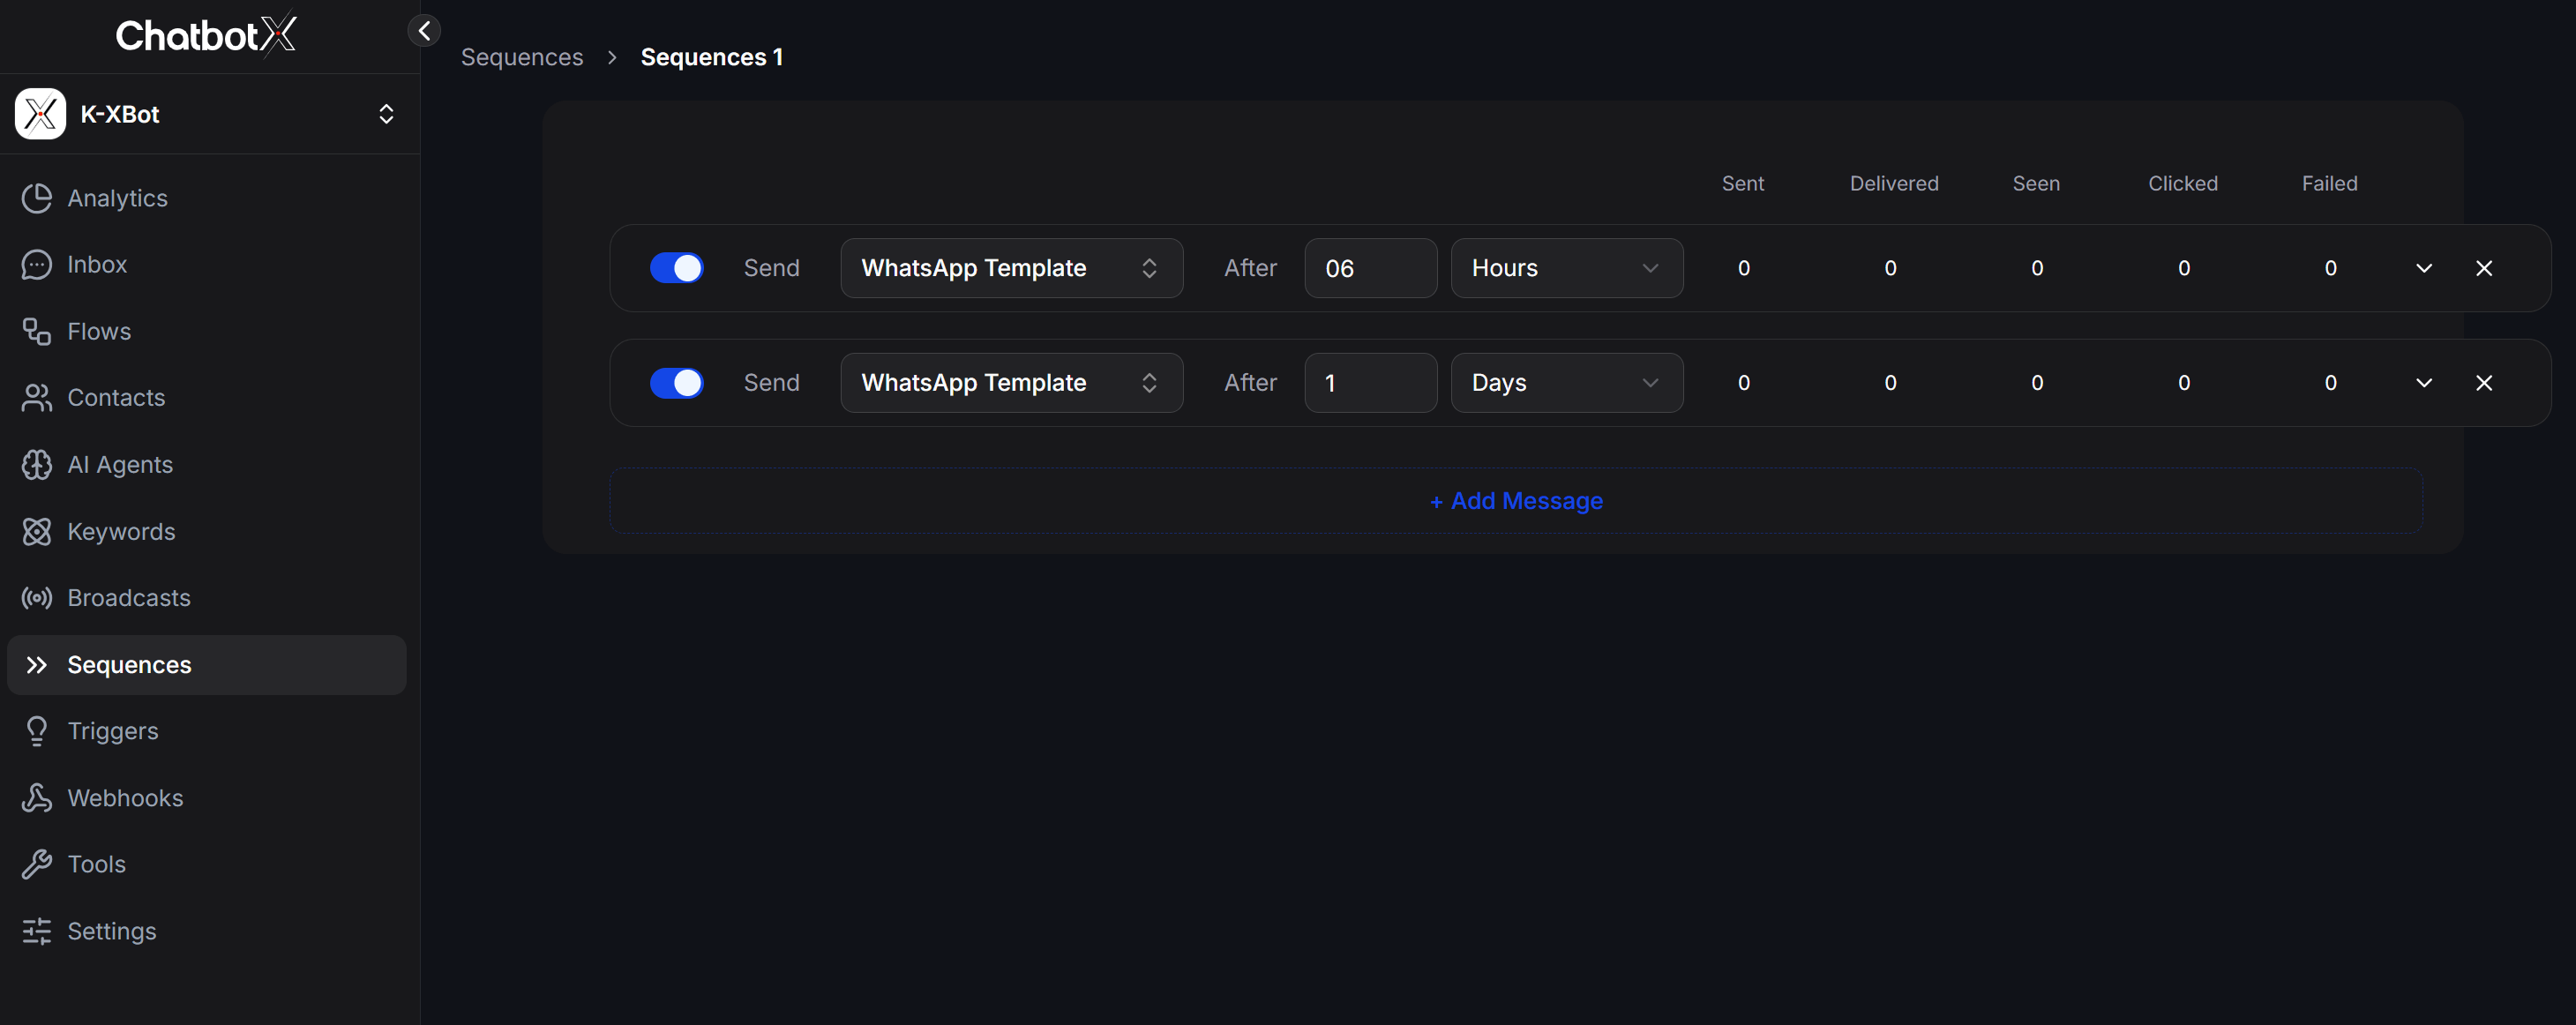Click the Inbox chat bubble icon
Screen dimensions: 2576x1025
tap(37, 265)
